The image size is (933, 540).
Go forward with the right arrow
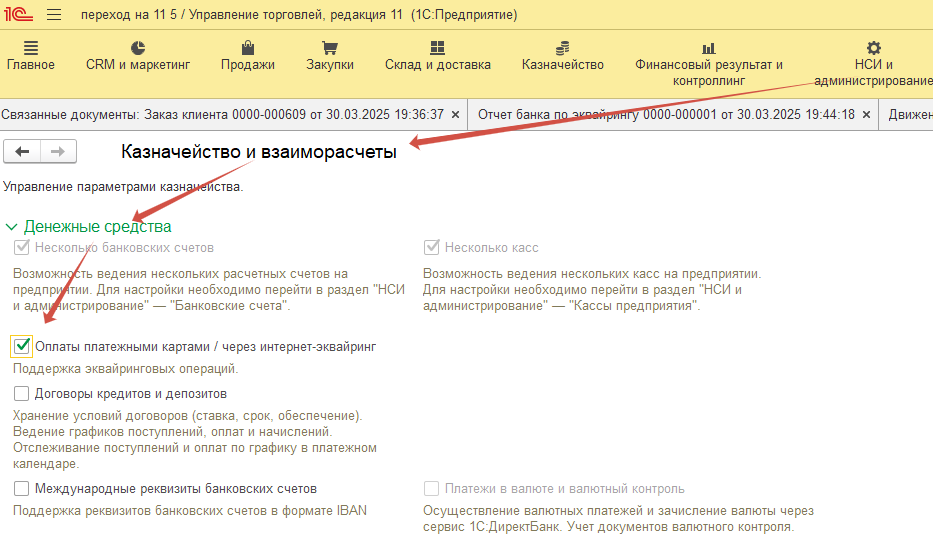pyautogui.click(x=58, y=152)
